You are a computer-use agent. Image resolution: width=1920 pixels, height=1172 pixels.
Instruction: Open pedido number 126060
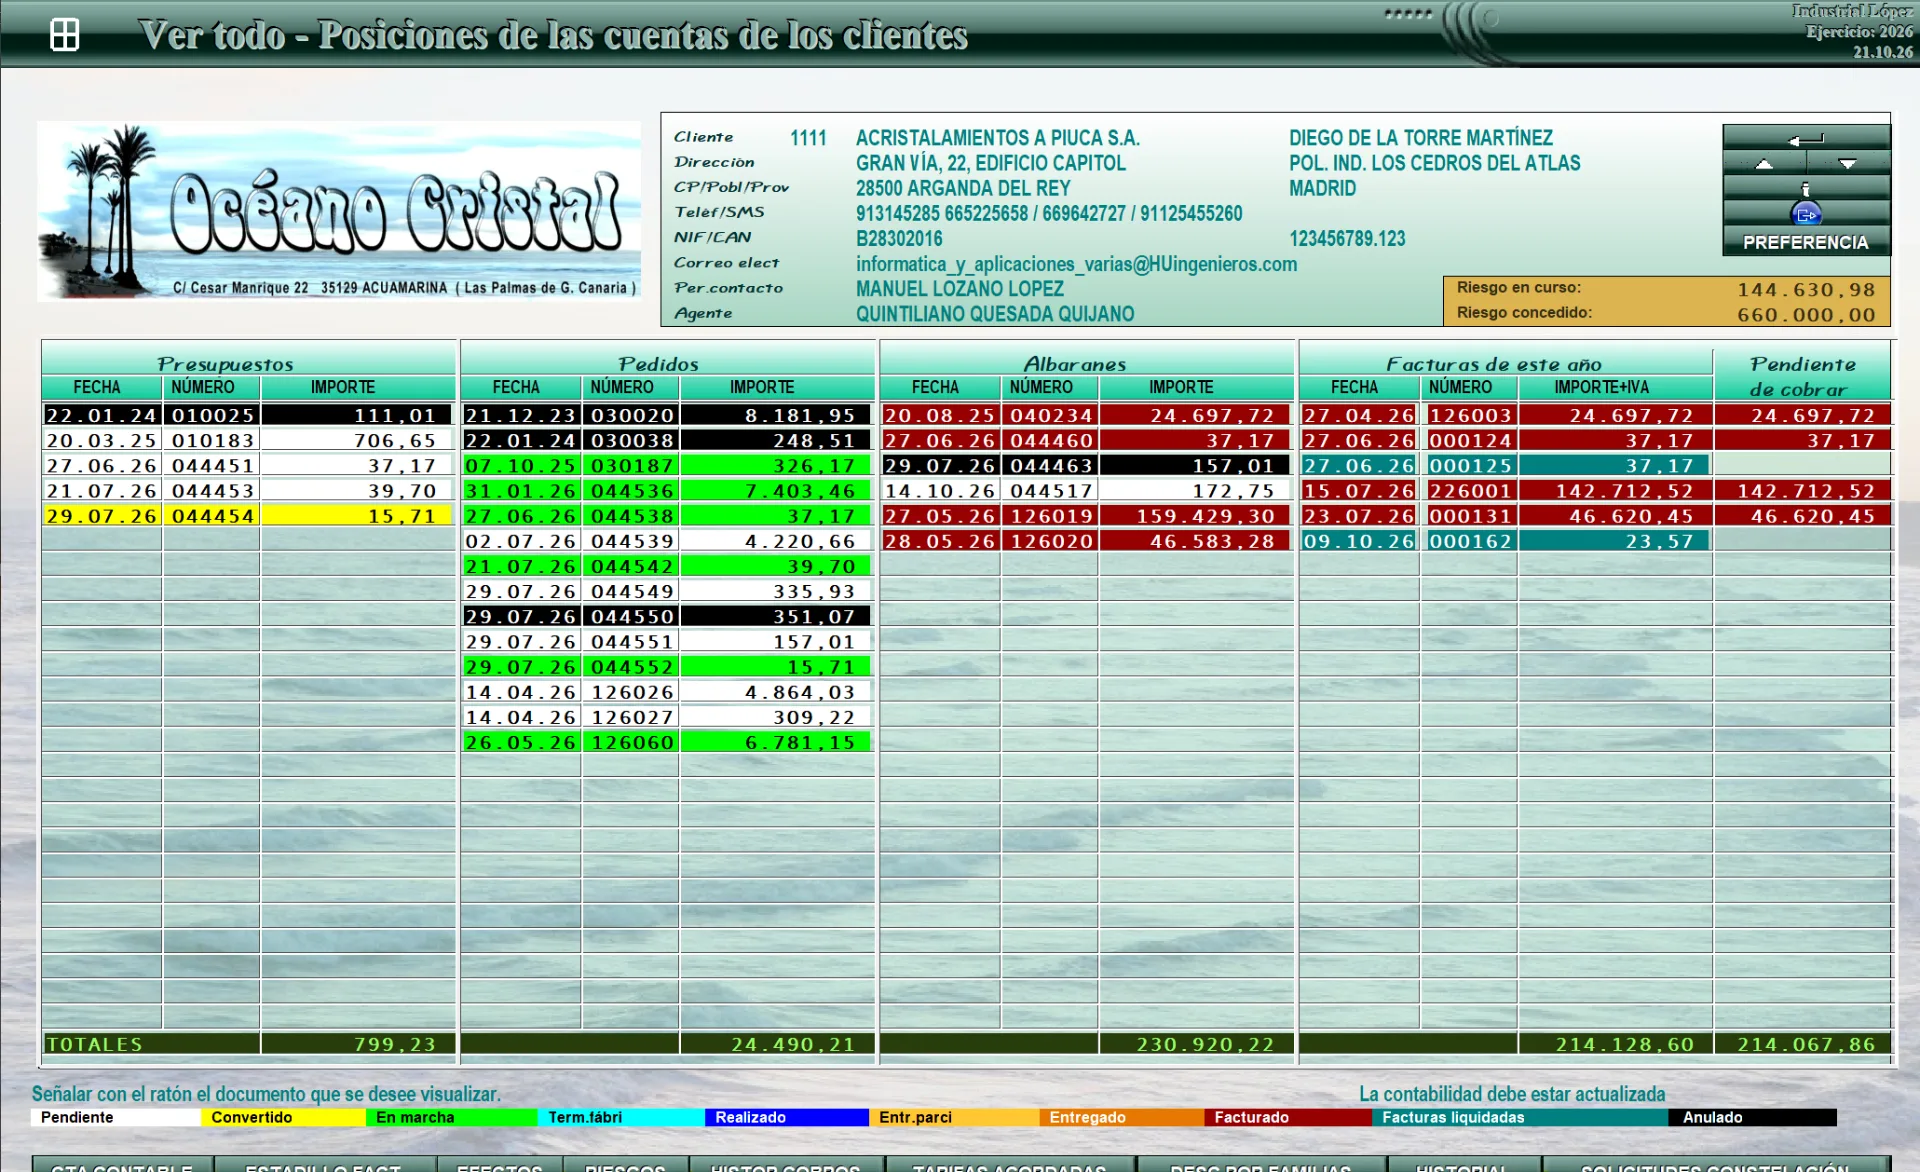point(632,742)
